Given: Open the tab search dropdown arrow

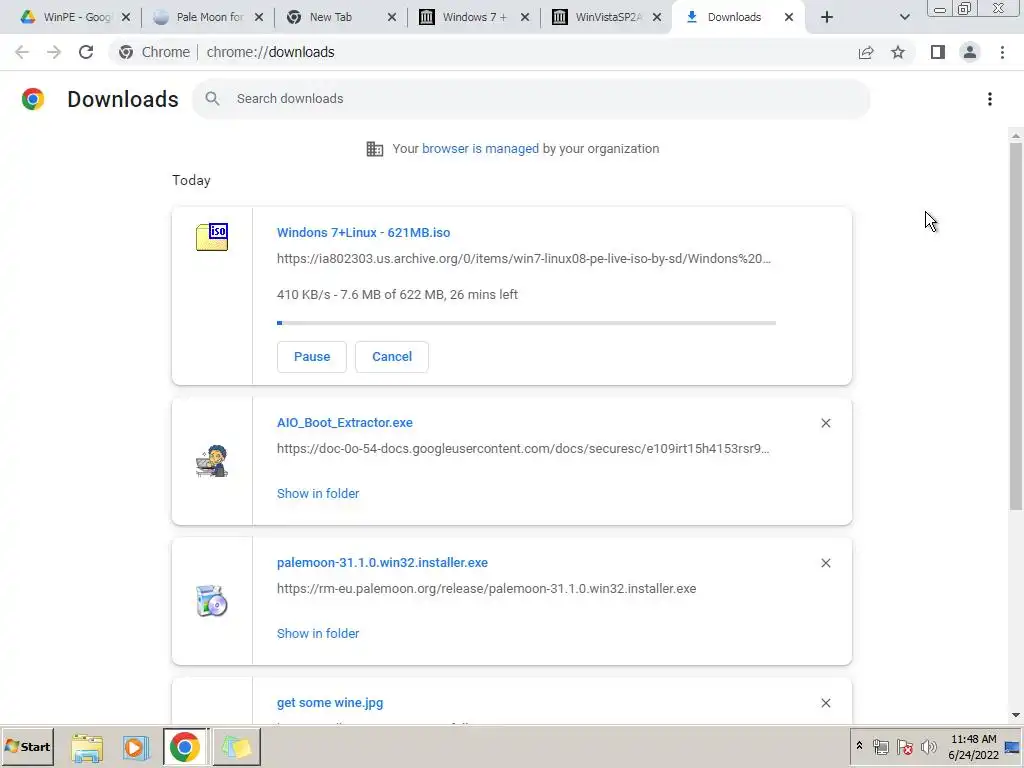Looking at the screenshot, I should pos(904,17).
